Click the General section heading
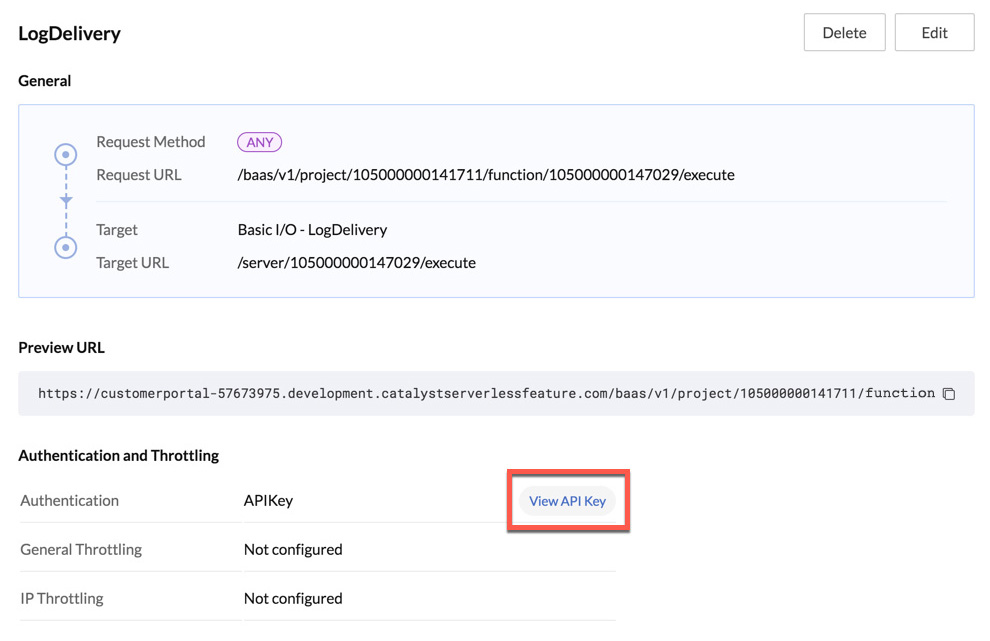This screenshot has width=990, height=641. [x=44, y=80]
